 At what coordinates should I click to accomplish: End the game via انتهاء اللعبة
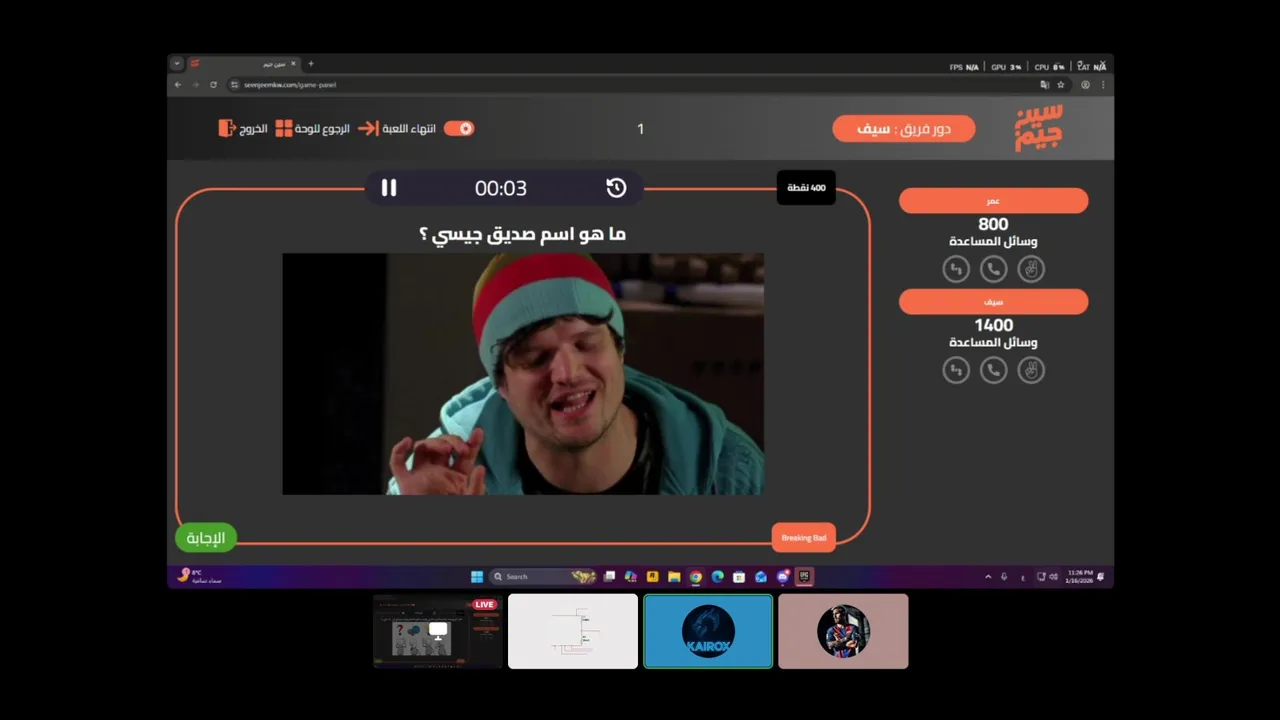pyautogui.click(x=409, y=129)
